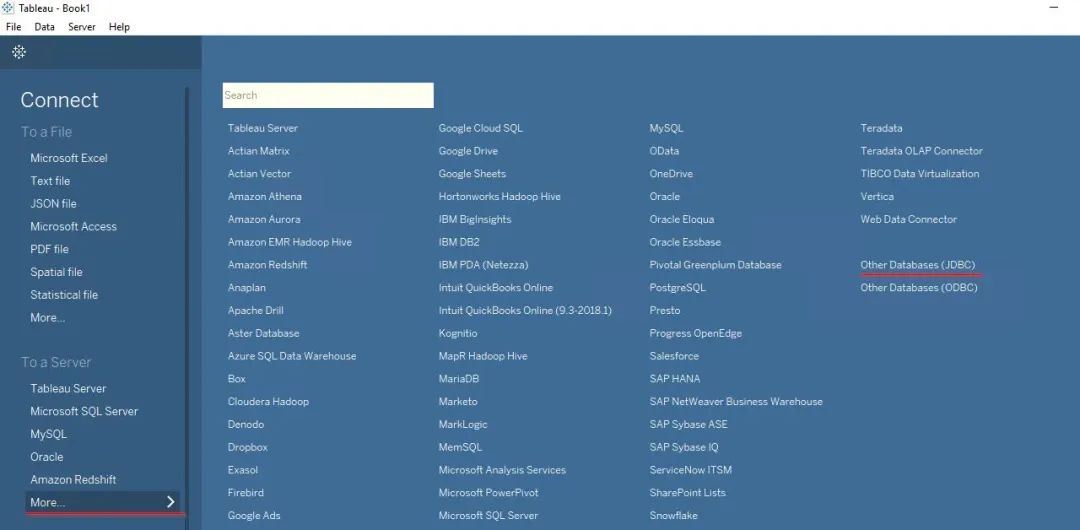
Task: Connect to a Microsoft Excel file
Action: (69, 158)
